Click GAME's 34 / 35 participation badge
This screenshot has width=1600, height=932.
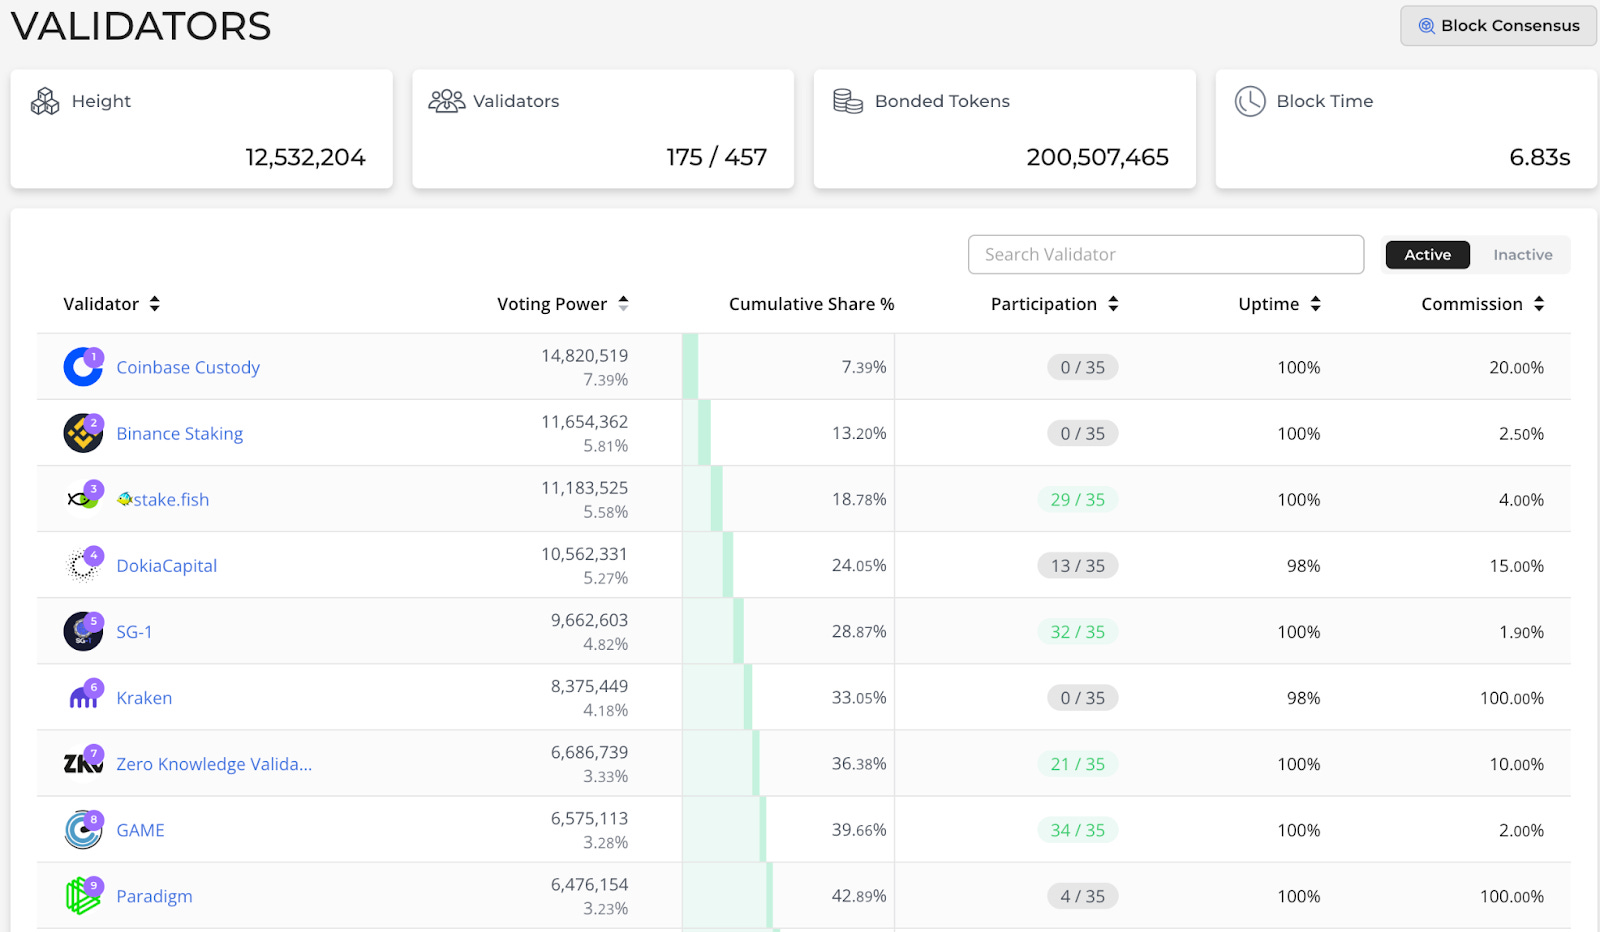[x=1078, y=829]
